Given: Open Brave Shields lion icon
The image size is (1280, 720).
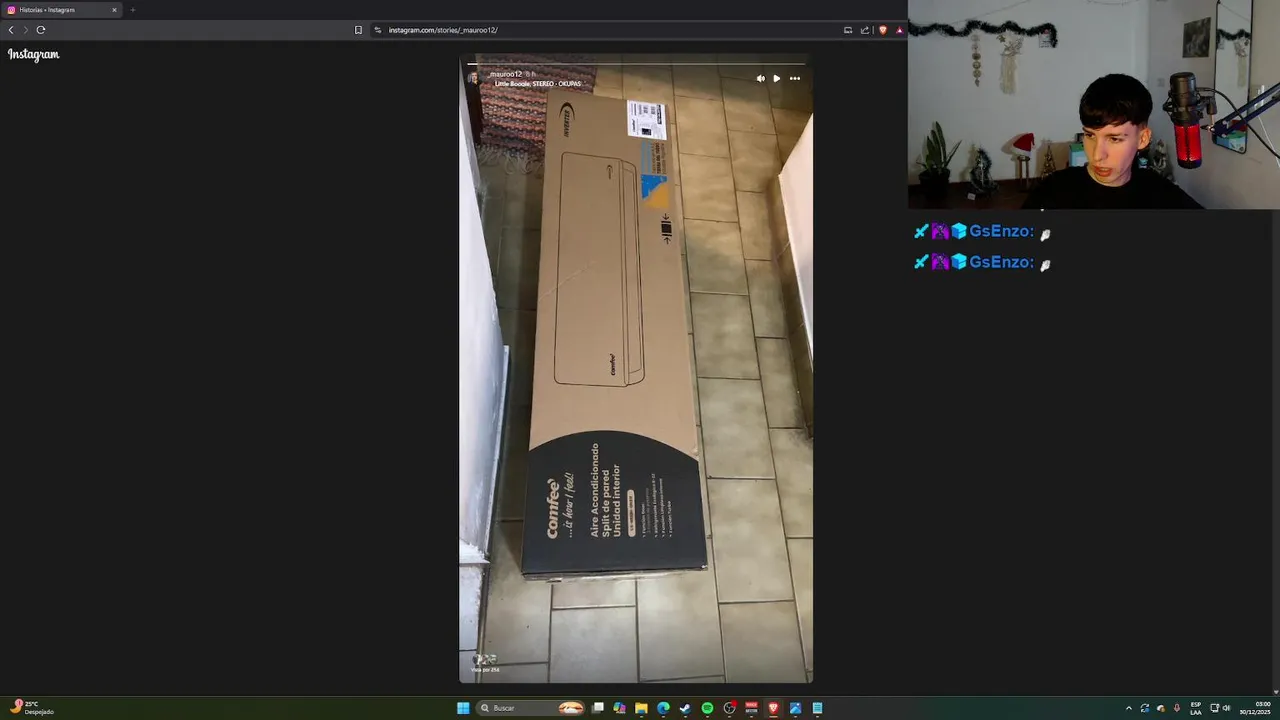Looking at the screenshot, I should point(882,30).
